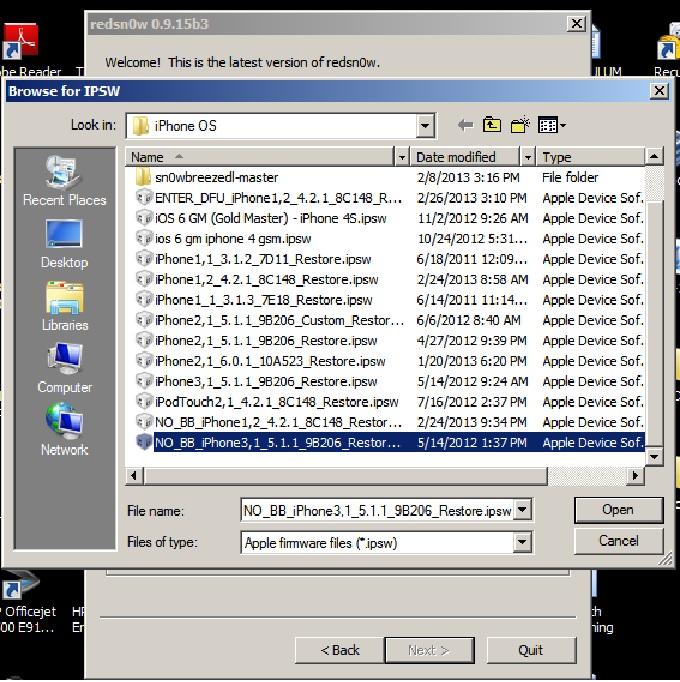Click the date 1/20/2013 6:20 PM

[x=472, y=361]
